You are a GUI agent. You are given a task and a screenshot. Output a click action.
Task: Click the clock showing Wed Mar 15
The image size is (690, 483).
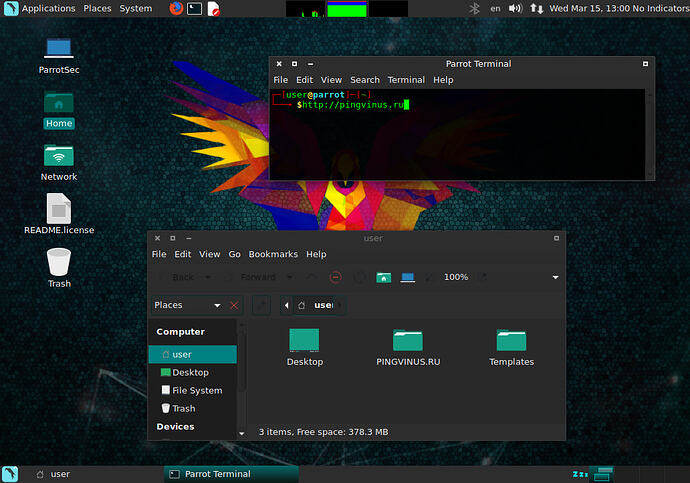590,8
